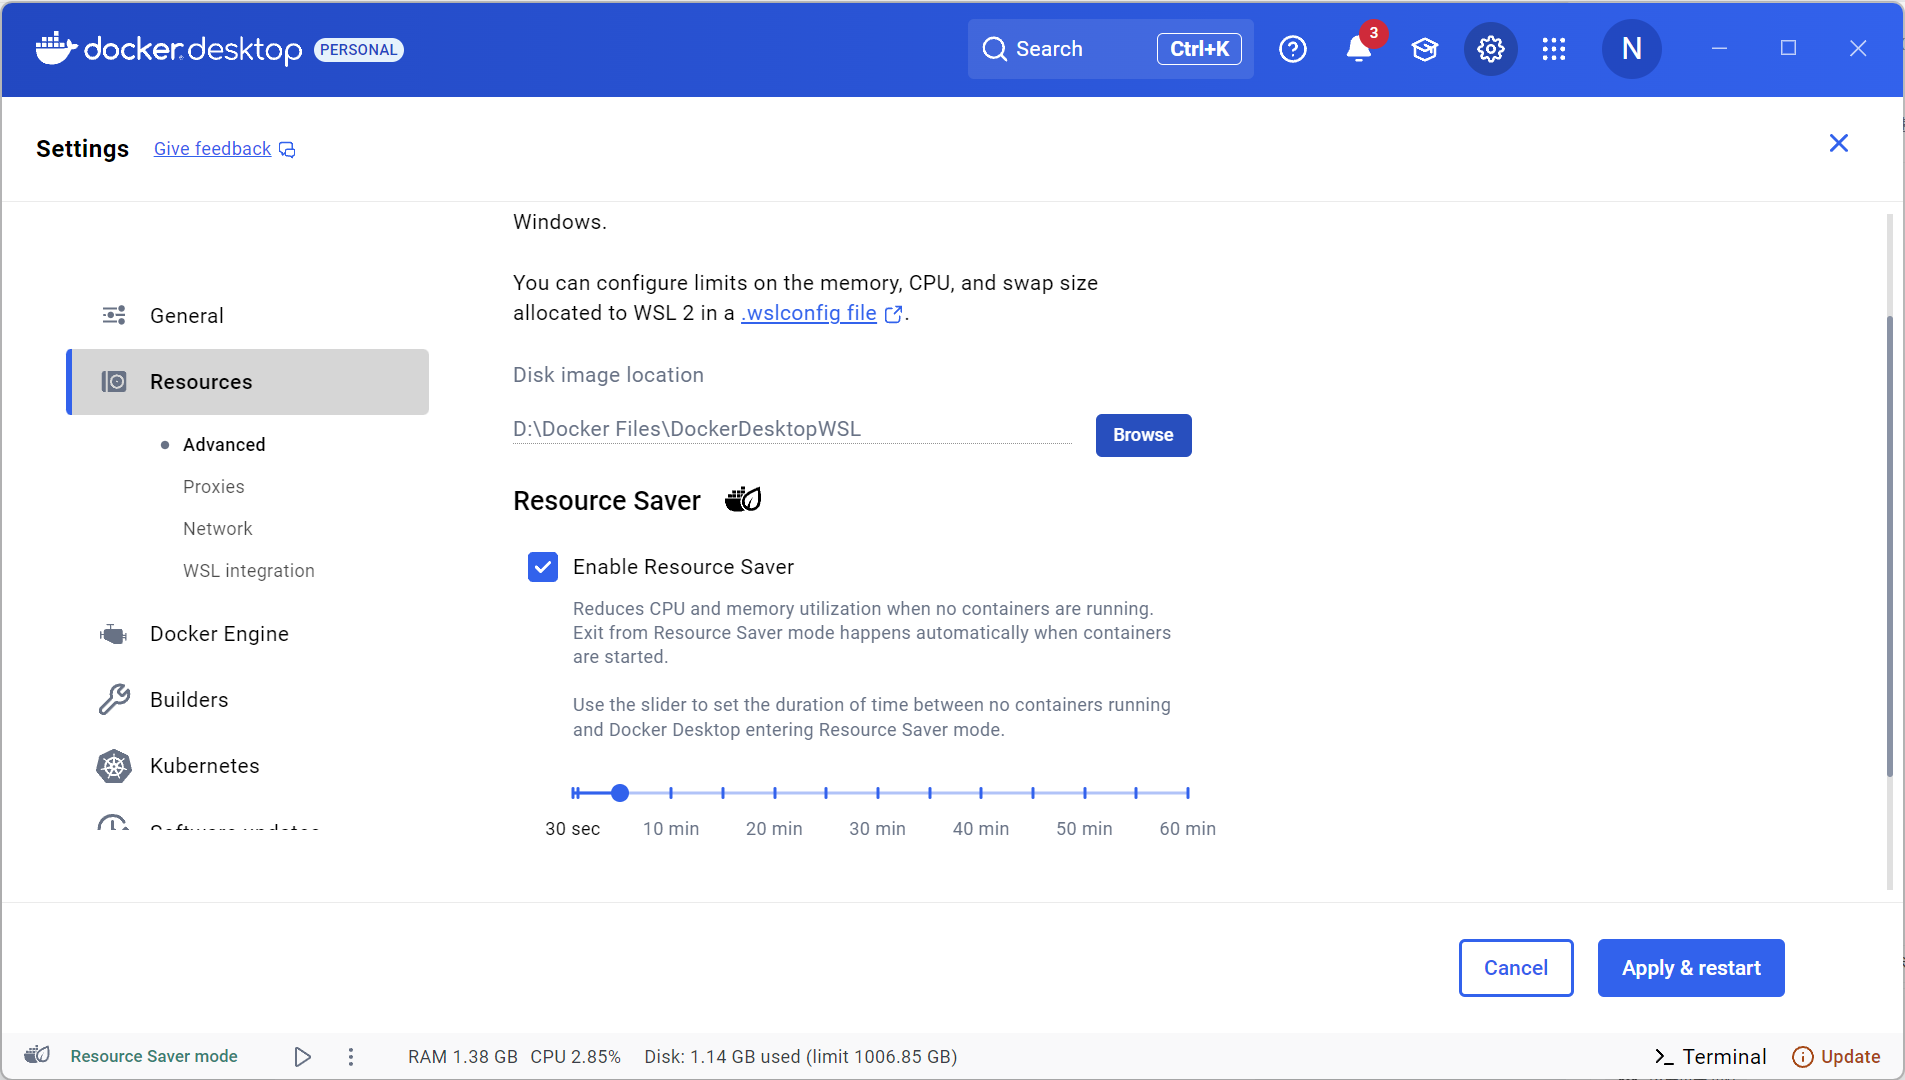Switch to the WSL integration settings page
This screenshot has width=1905, height=1080.
pyautogui.click(x=248, y=570)
